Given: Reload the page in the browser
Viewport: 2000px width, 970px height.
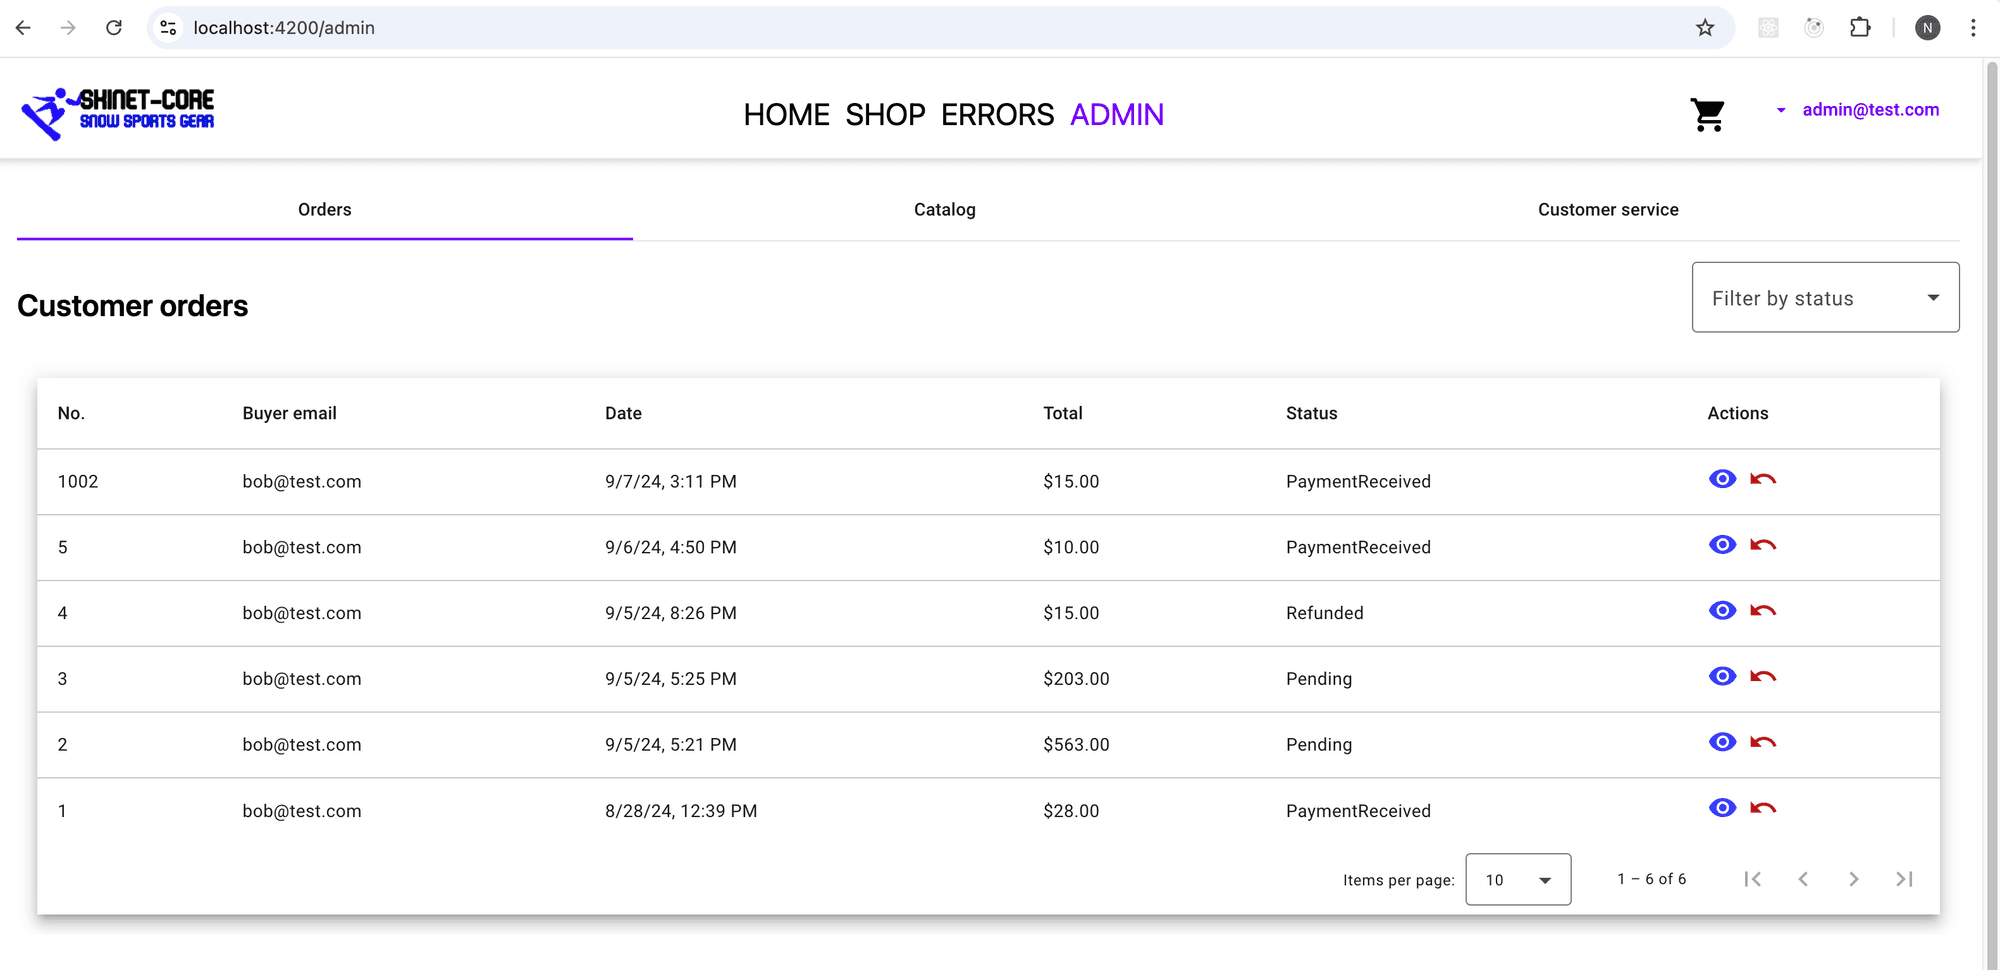Looking at the screenshot, I should (114, 28).
